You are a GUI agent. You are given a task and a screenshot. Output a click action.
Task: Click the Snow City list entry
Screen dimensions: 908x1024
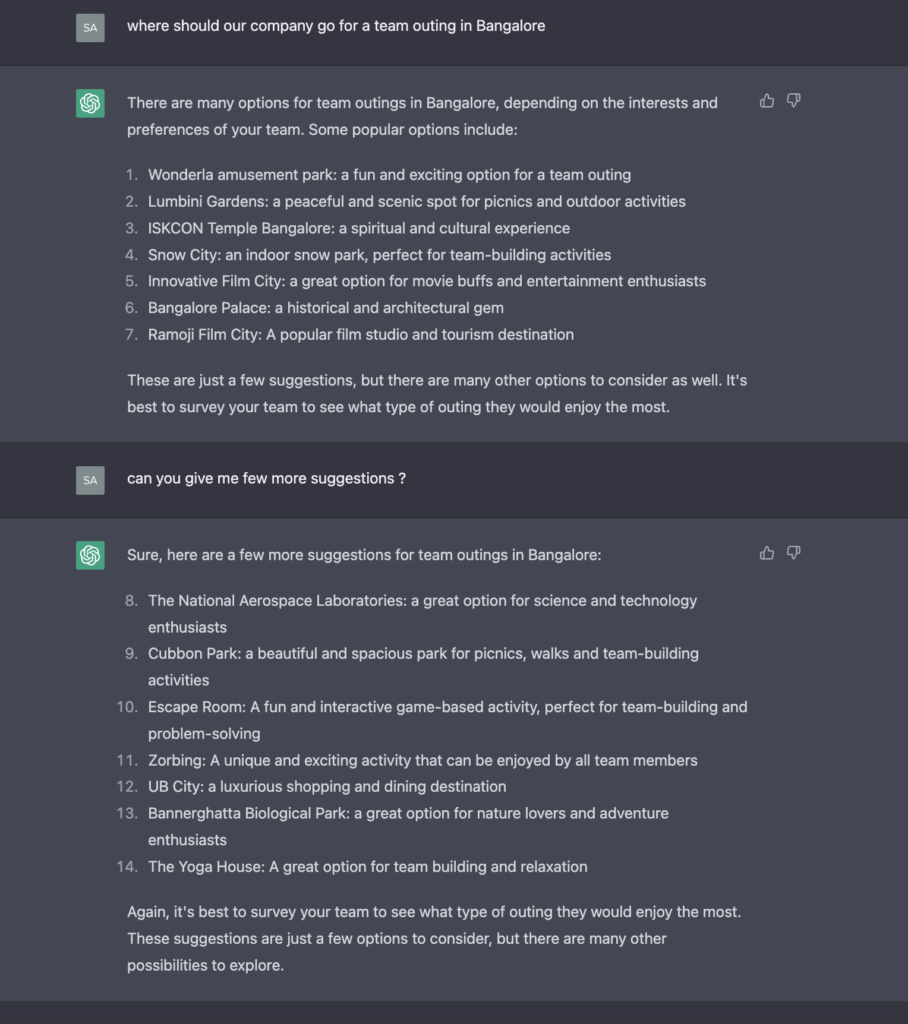(380, 255)
